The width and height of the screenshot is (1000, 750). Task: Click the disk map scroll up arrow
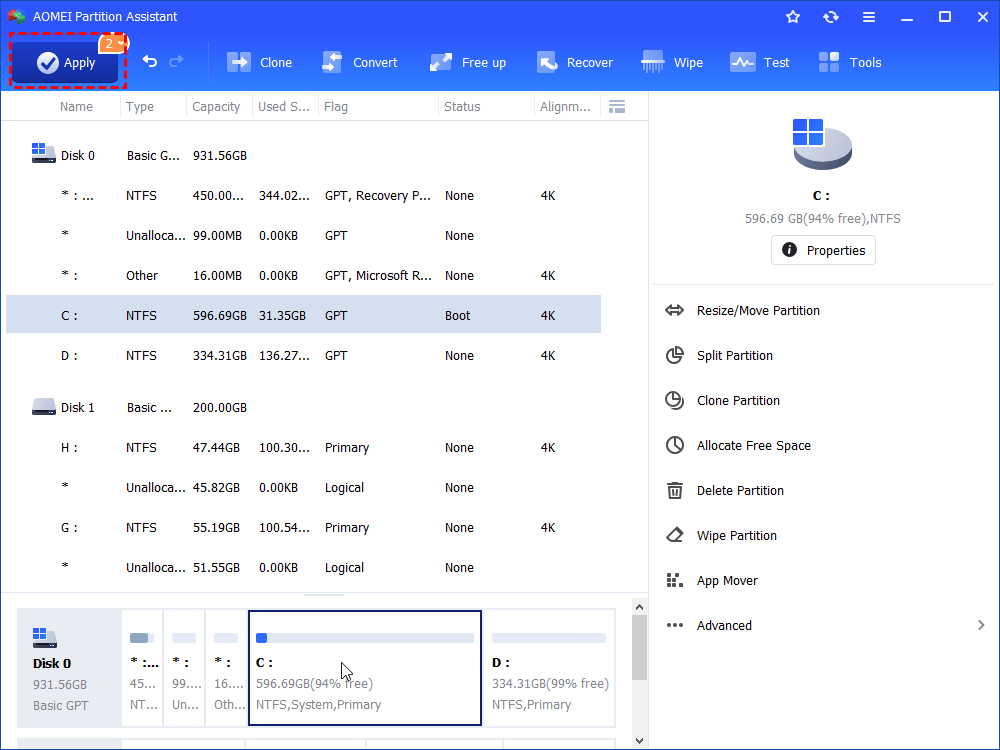point(639,607)
